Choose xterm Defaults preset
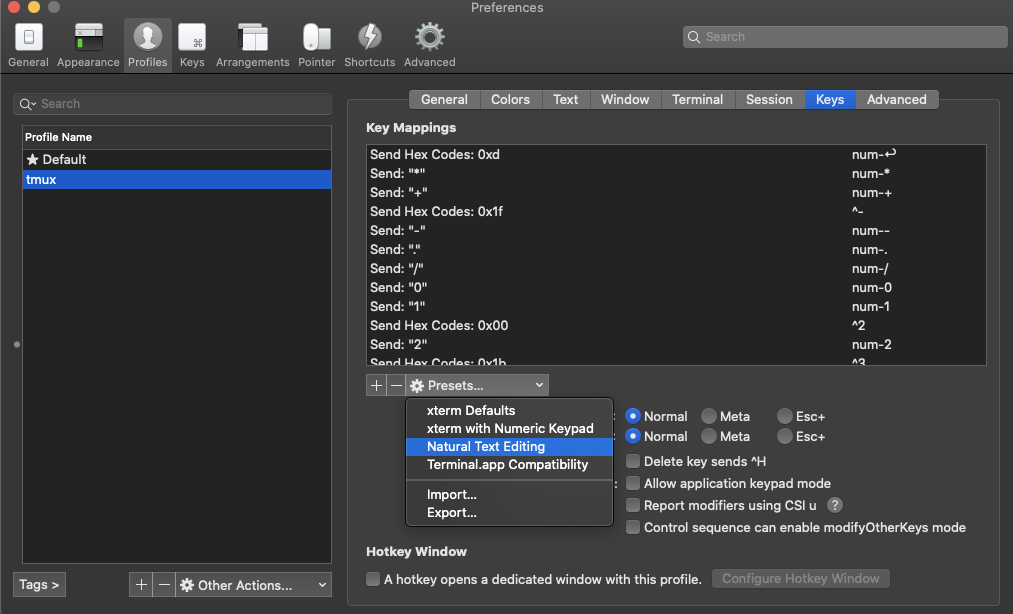1013x614 pixels. tap(509, 410)
